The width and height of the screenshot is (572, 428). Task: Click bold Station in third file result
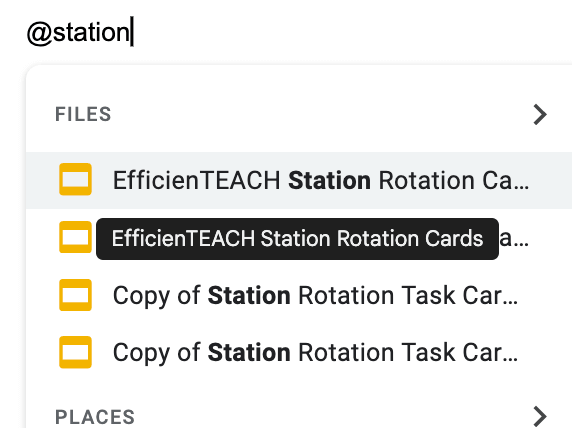point(249,295)
